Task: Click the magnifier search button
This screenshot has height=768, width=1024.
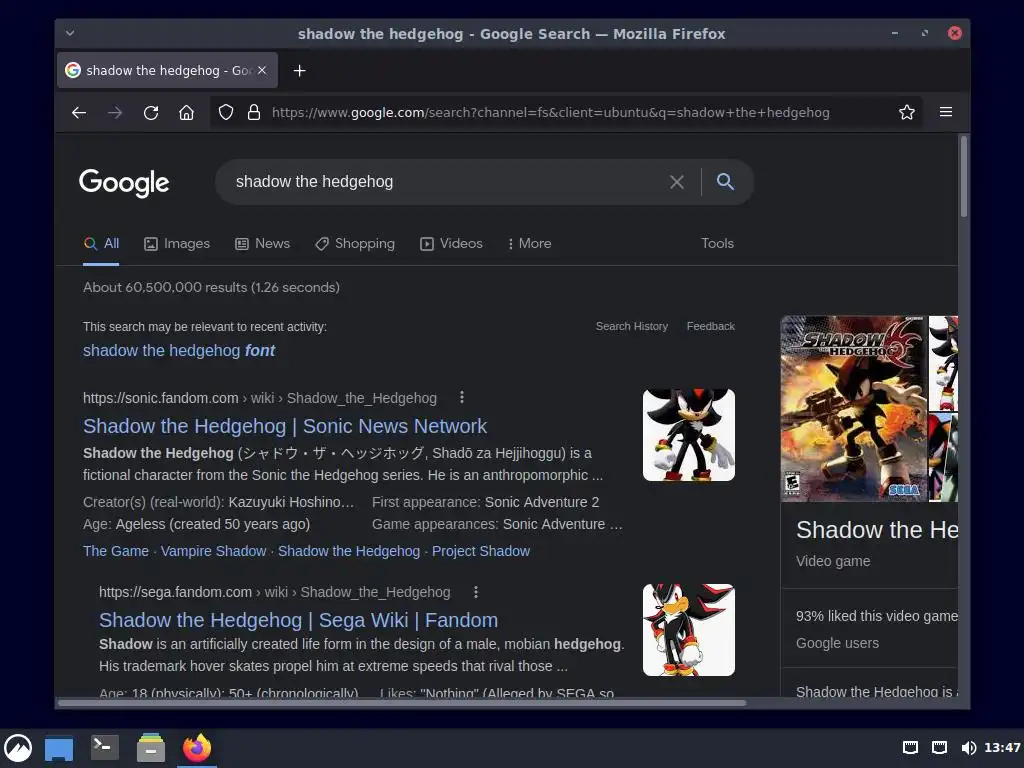Action: [x=725, y=182]
